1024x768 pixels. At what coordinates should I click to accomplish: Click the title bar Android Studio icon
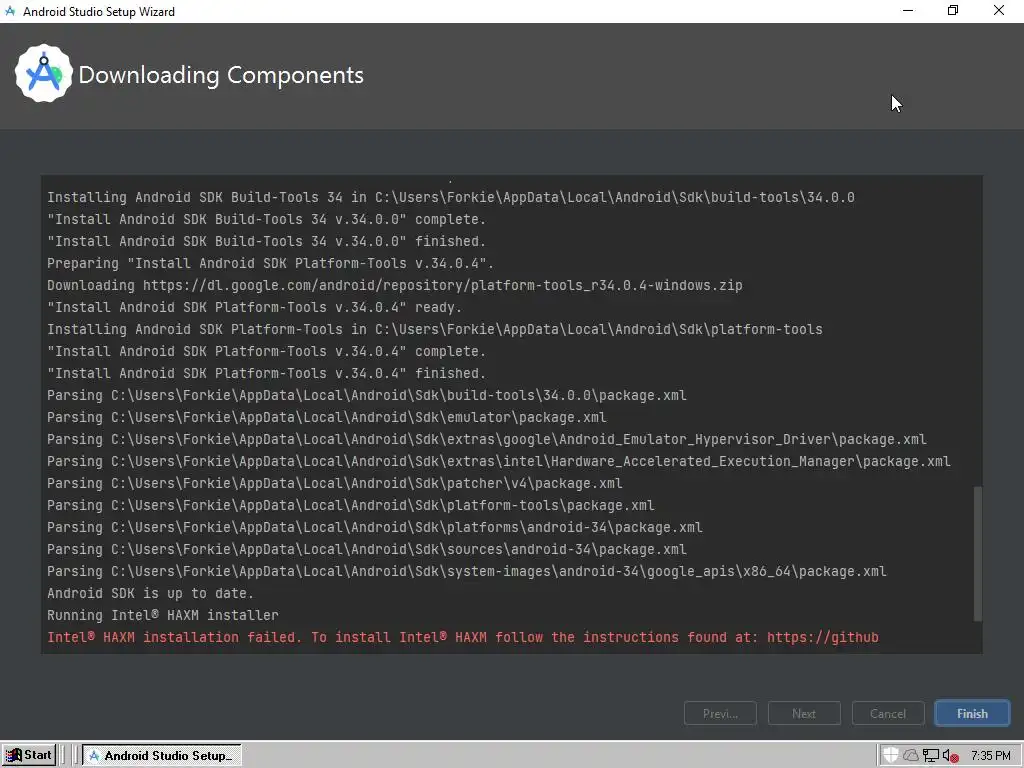[x=10, y=11]
